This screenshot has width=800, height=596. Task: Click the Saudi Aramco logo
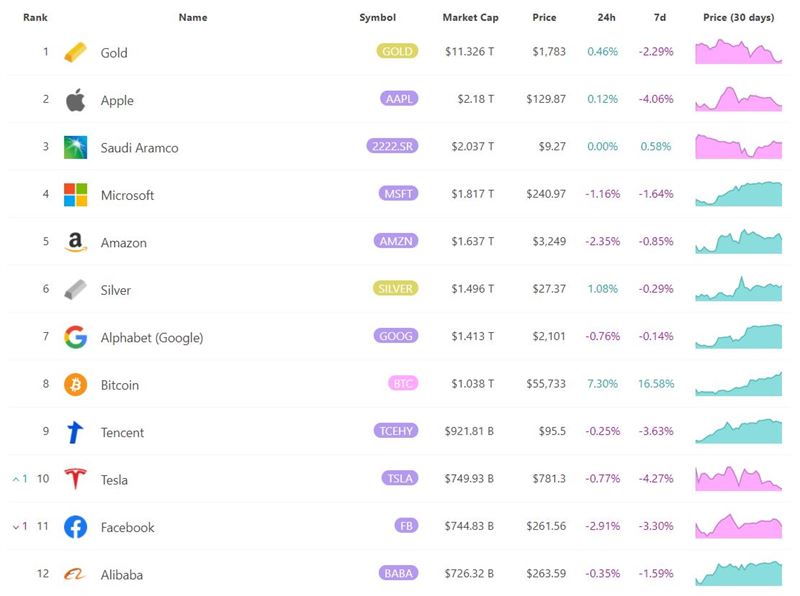coord(76,147)
